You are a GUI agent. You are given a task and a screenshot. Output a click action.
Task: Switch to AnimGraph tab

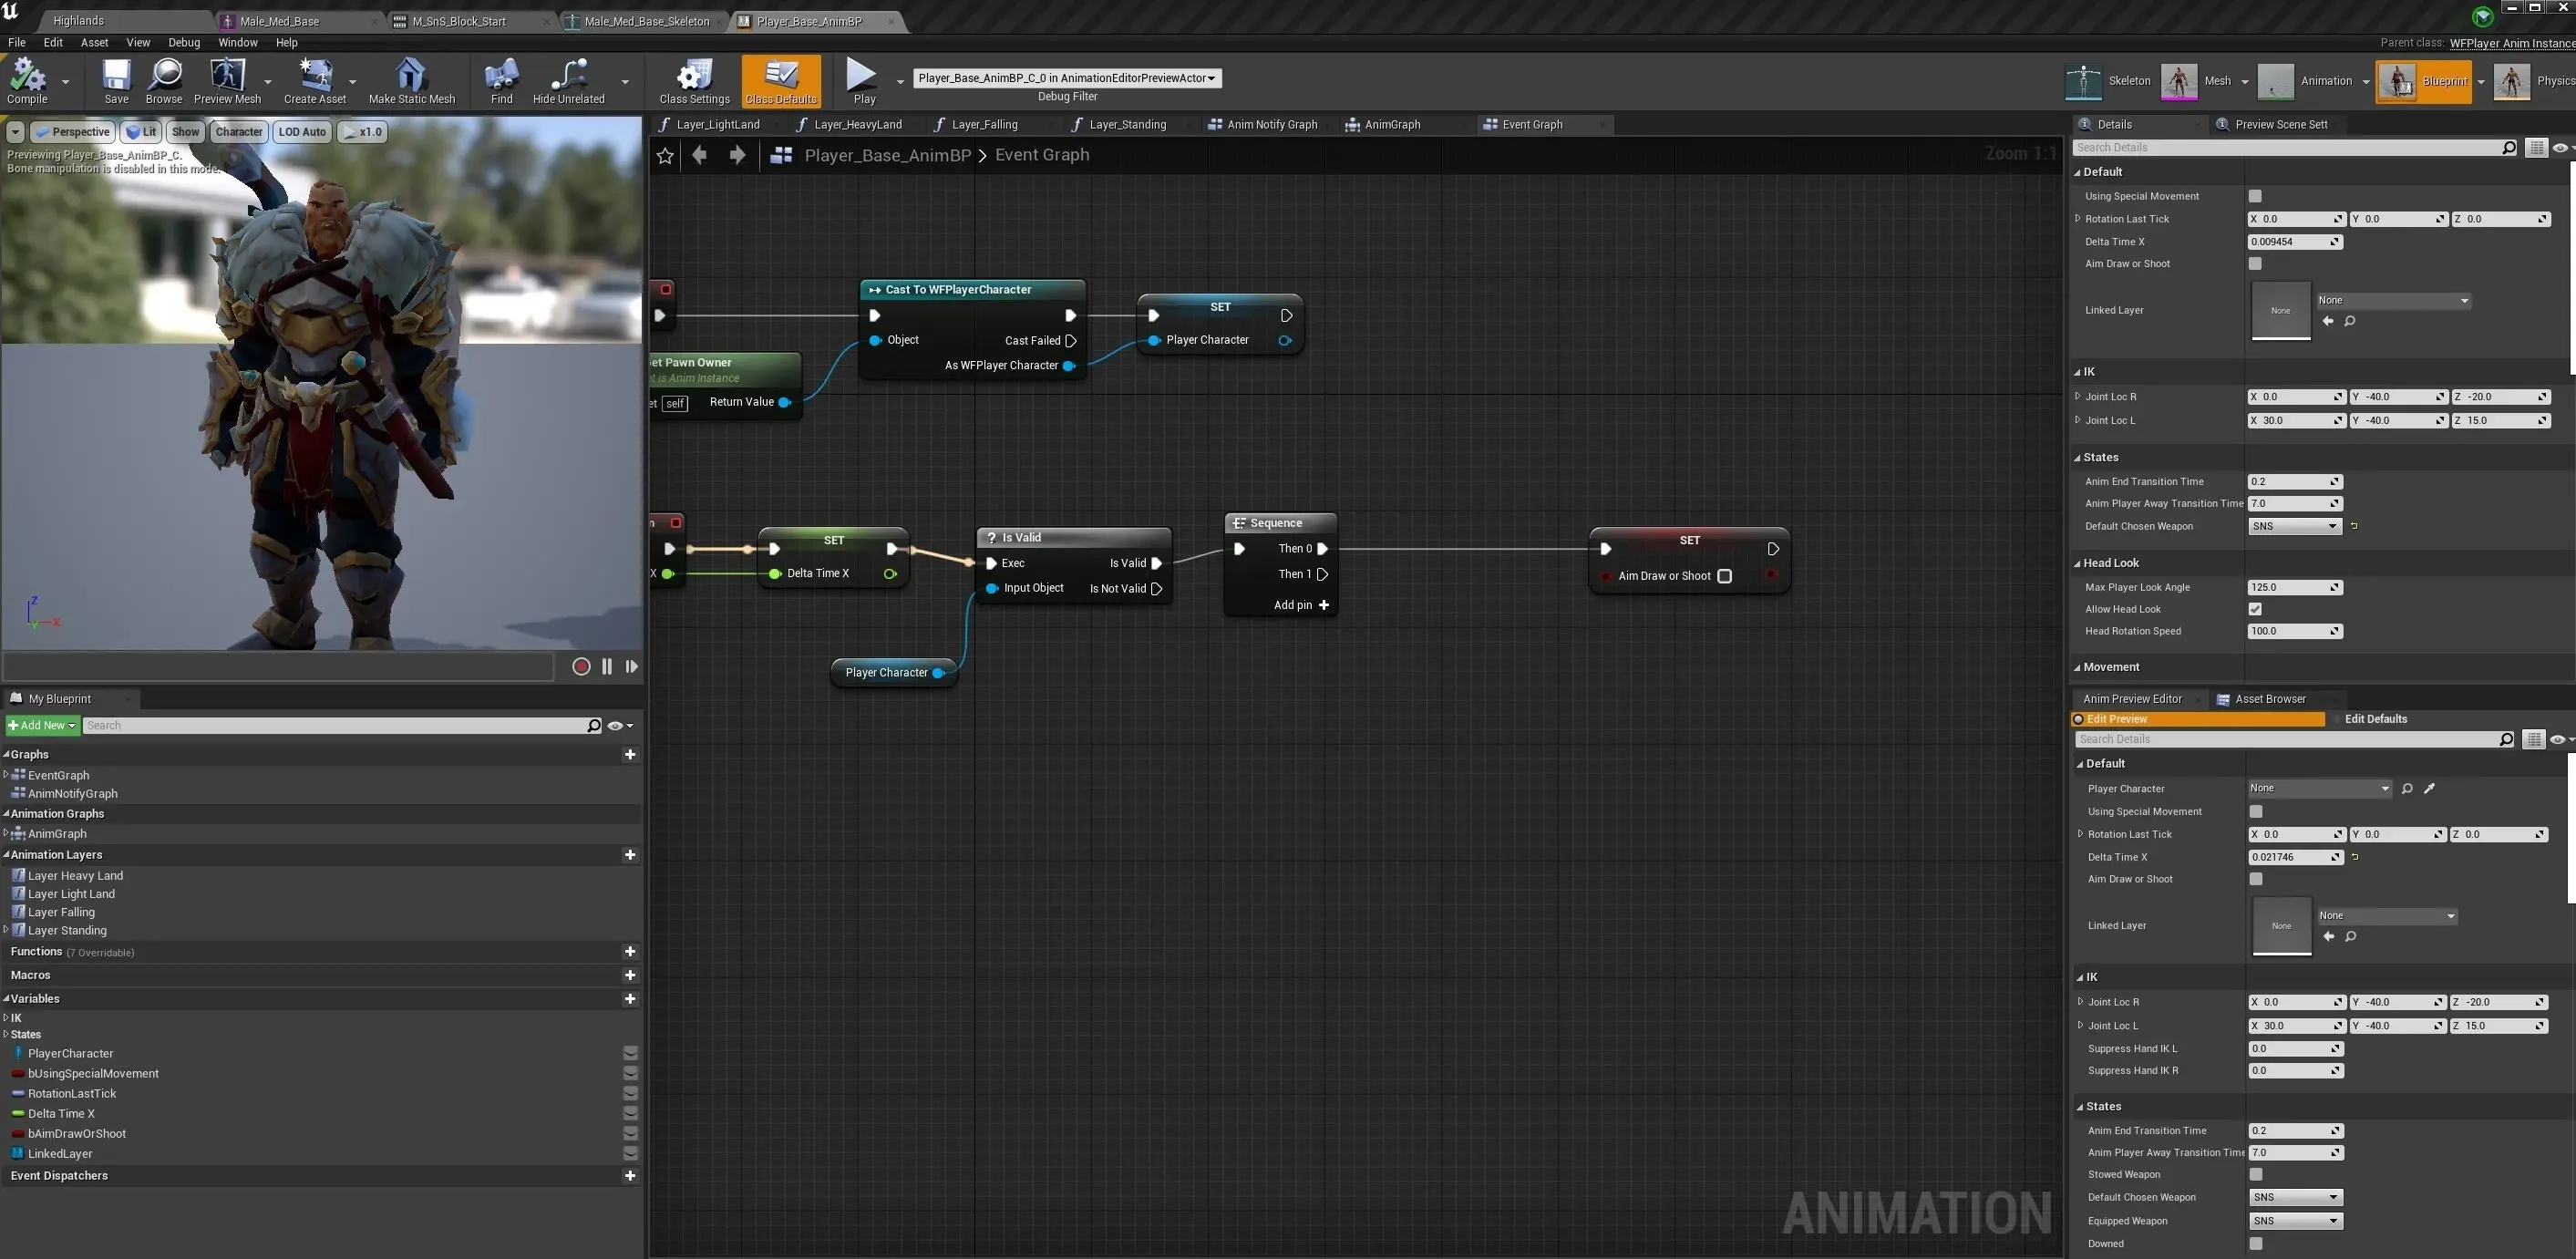[x=1392, y=124]
